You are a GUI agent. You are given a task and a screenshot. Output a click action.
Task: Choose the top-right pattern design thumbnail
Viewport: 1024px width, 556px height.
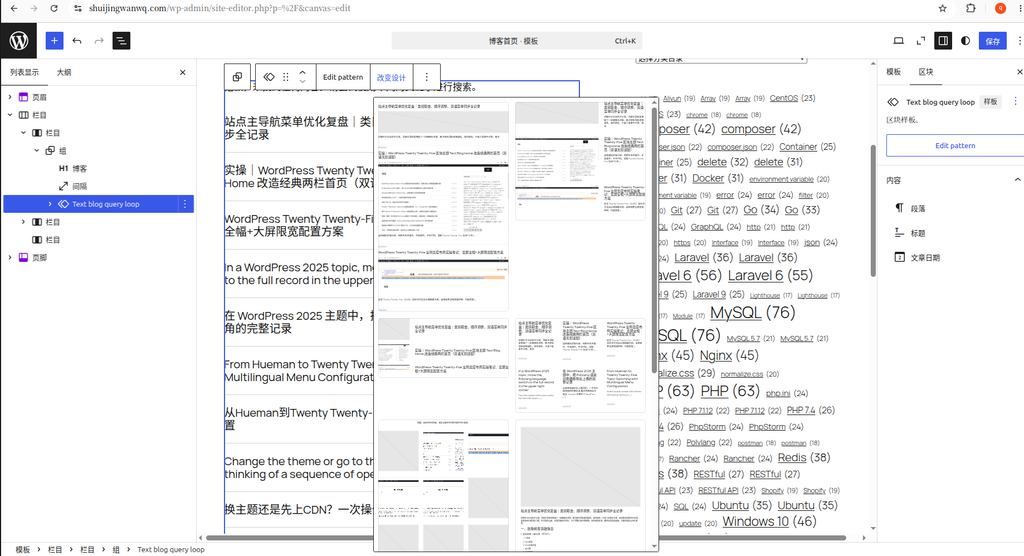(580, 160)
